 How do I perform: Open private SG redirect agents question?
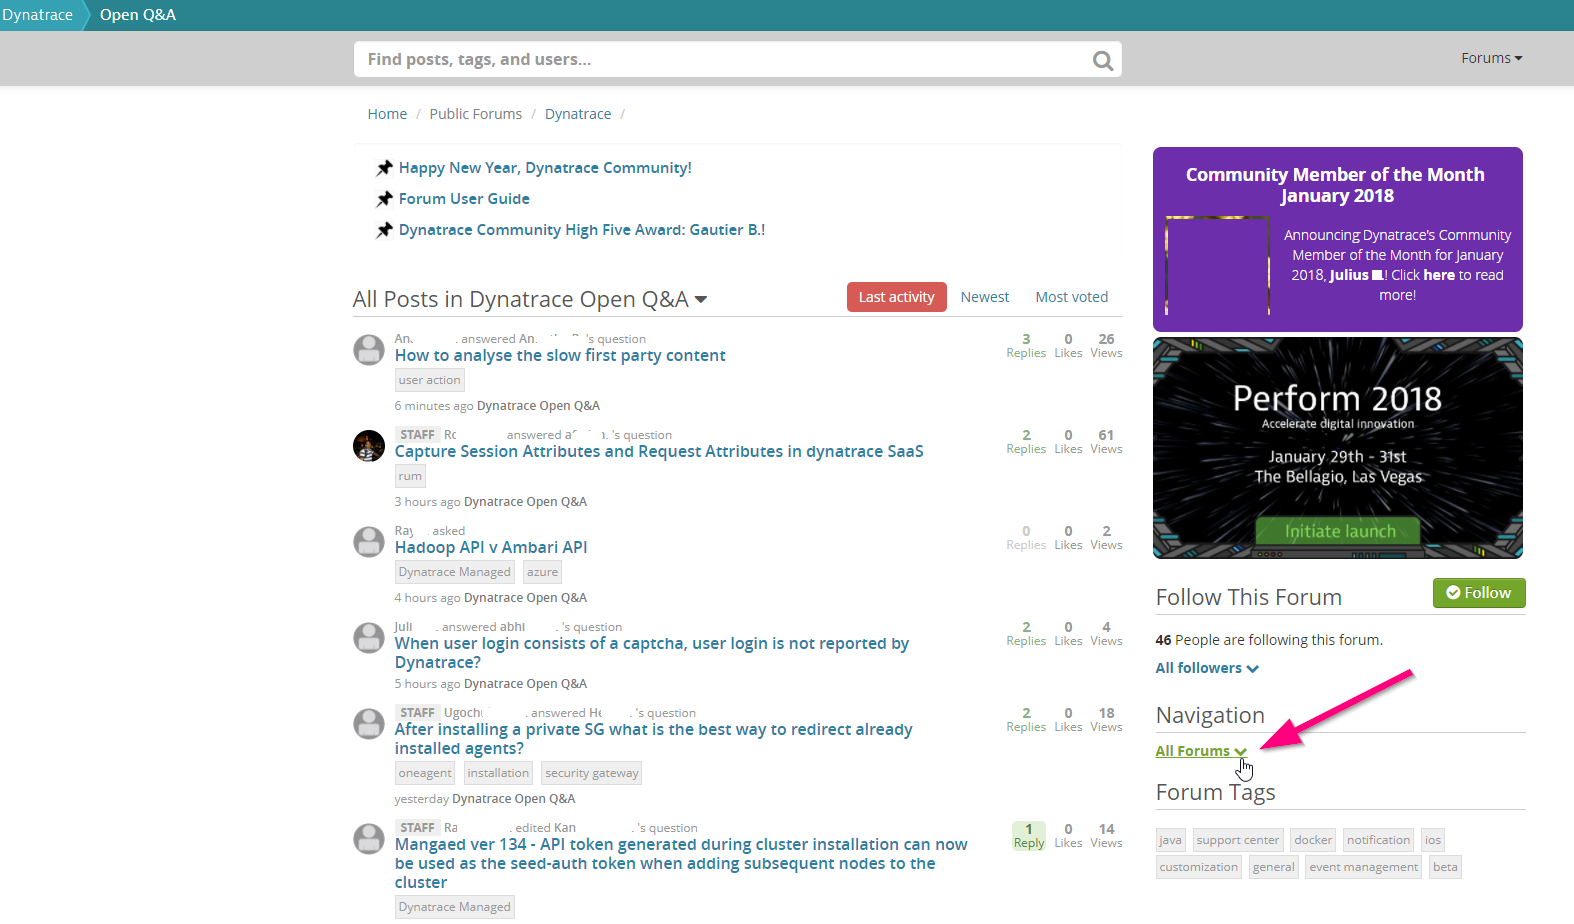[x=653, y=739]
